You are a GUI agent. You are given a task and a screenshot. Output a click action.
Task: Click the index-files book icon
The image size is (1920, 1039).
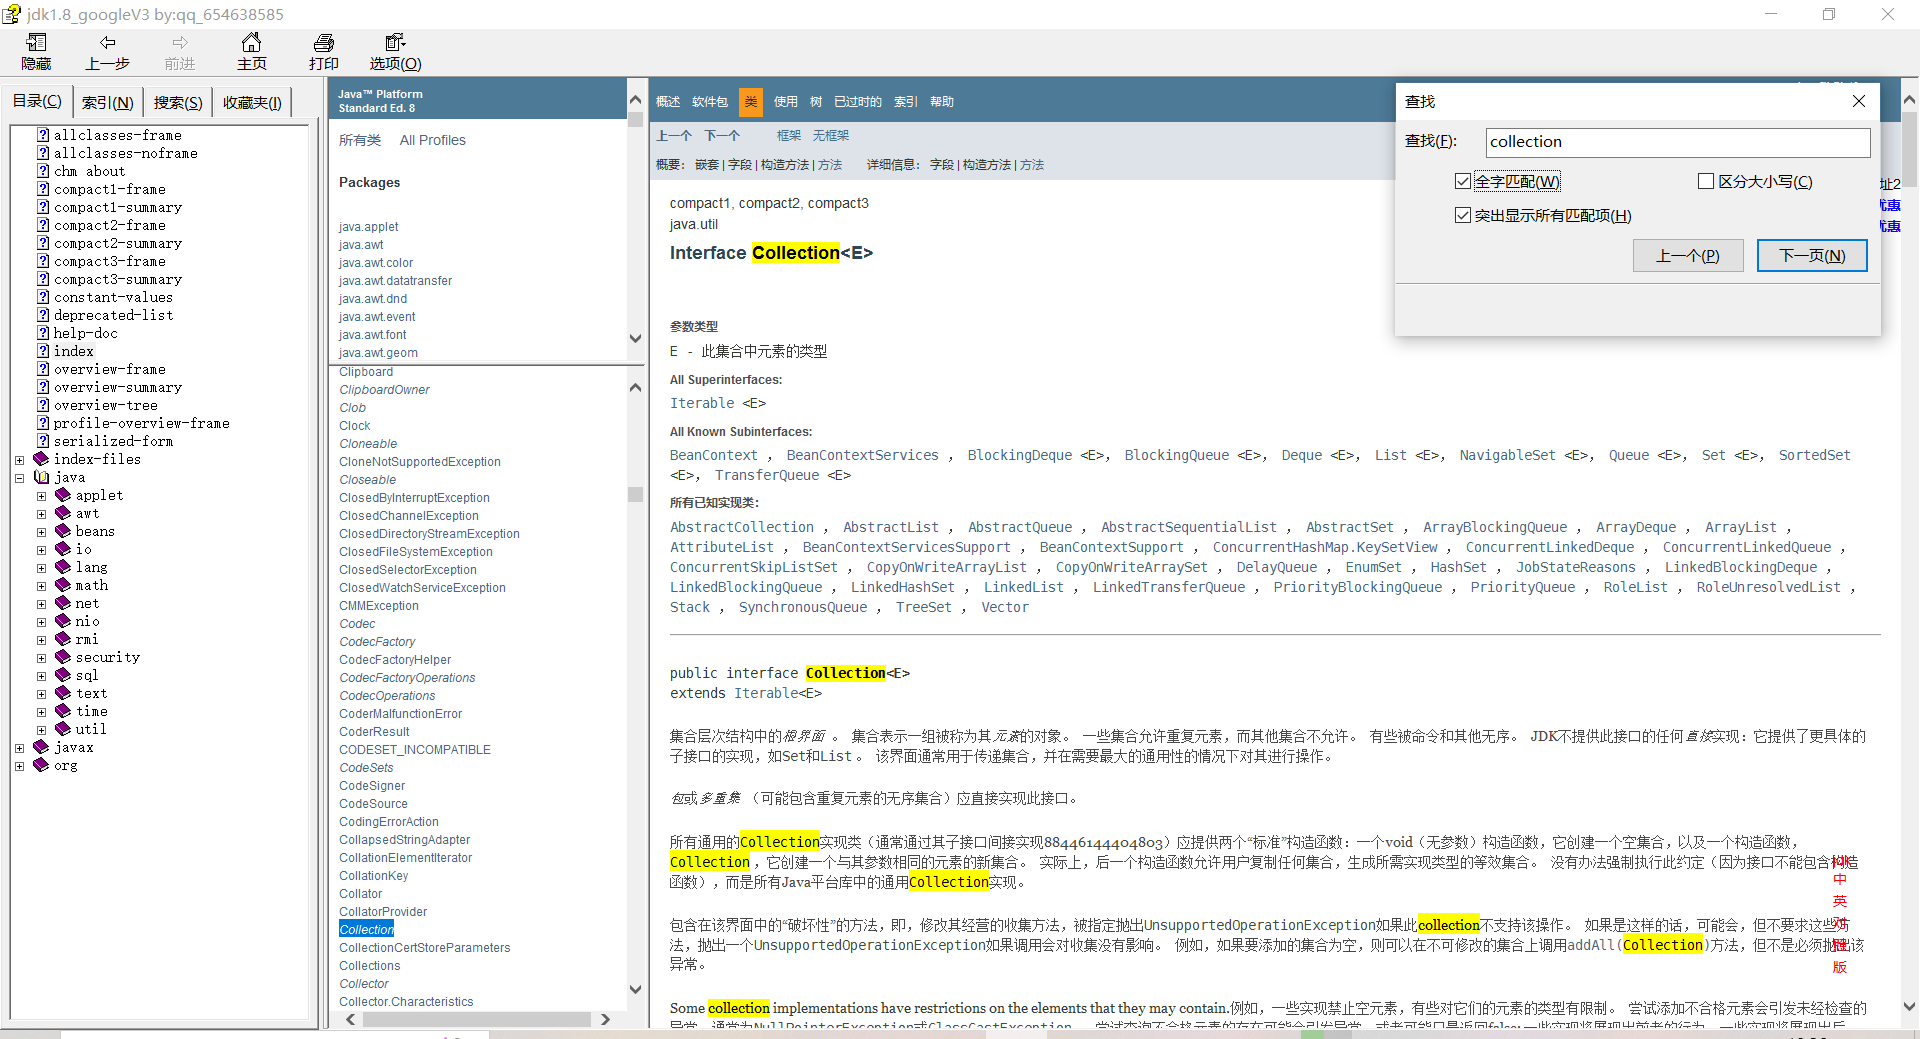(41, 459)
